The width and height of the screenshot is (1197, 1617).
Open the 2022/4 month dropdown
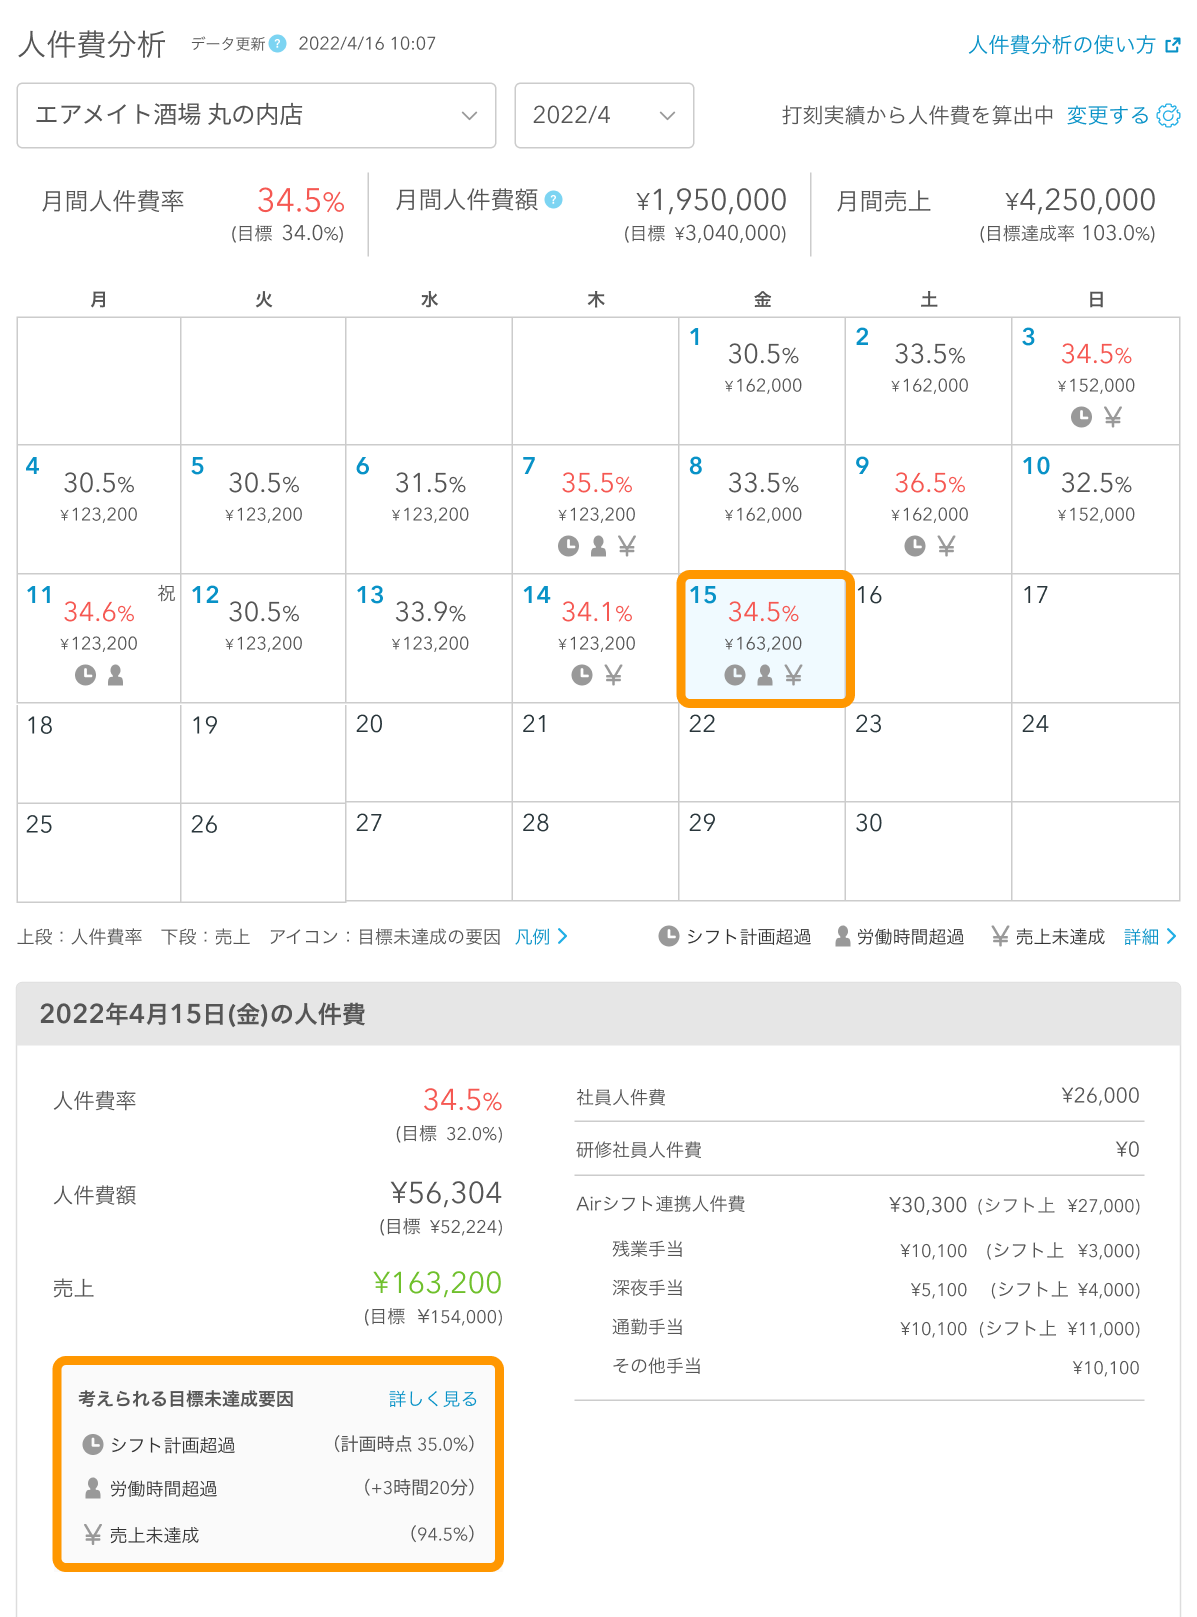604,116
